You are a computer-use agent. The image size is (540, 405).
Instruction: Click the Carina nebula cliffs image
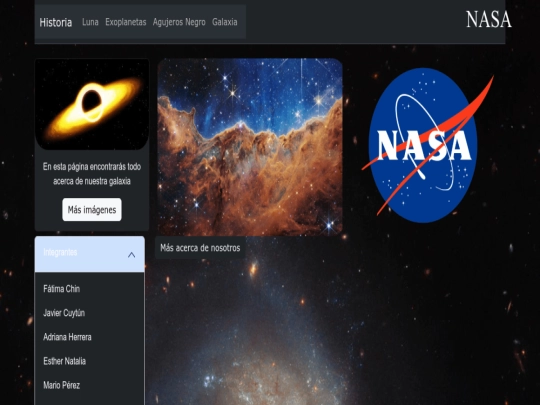pos(250,147)
